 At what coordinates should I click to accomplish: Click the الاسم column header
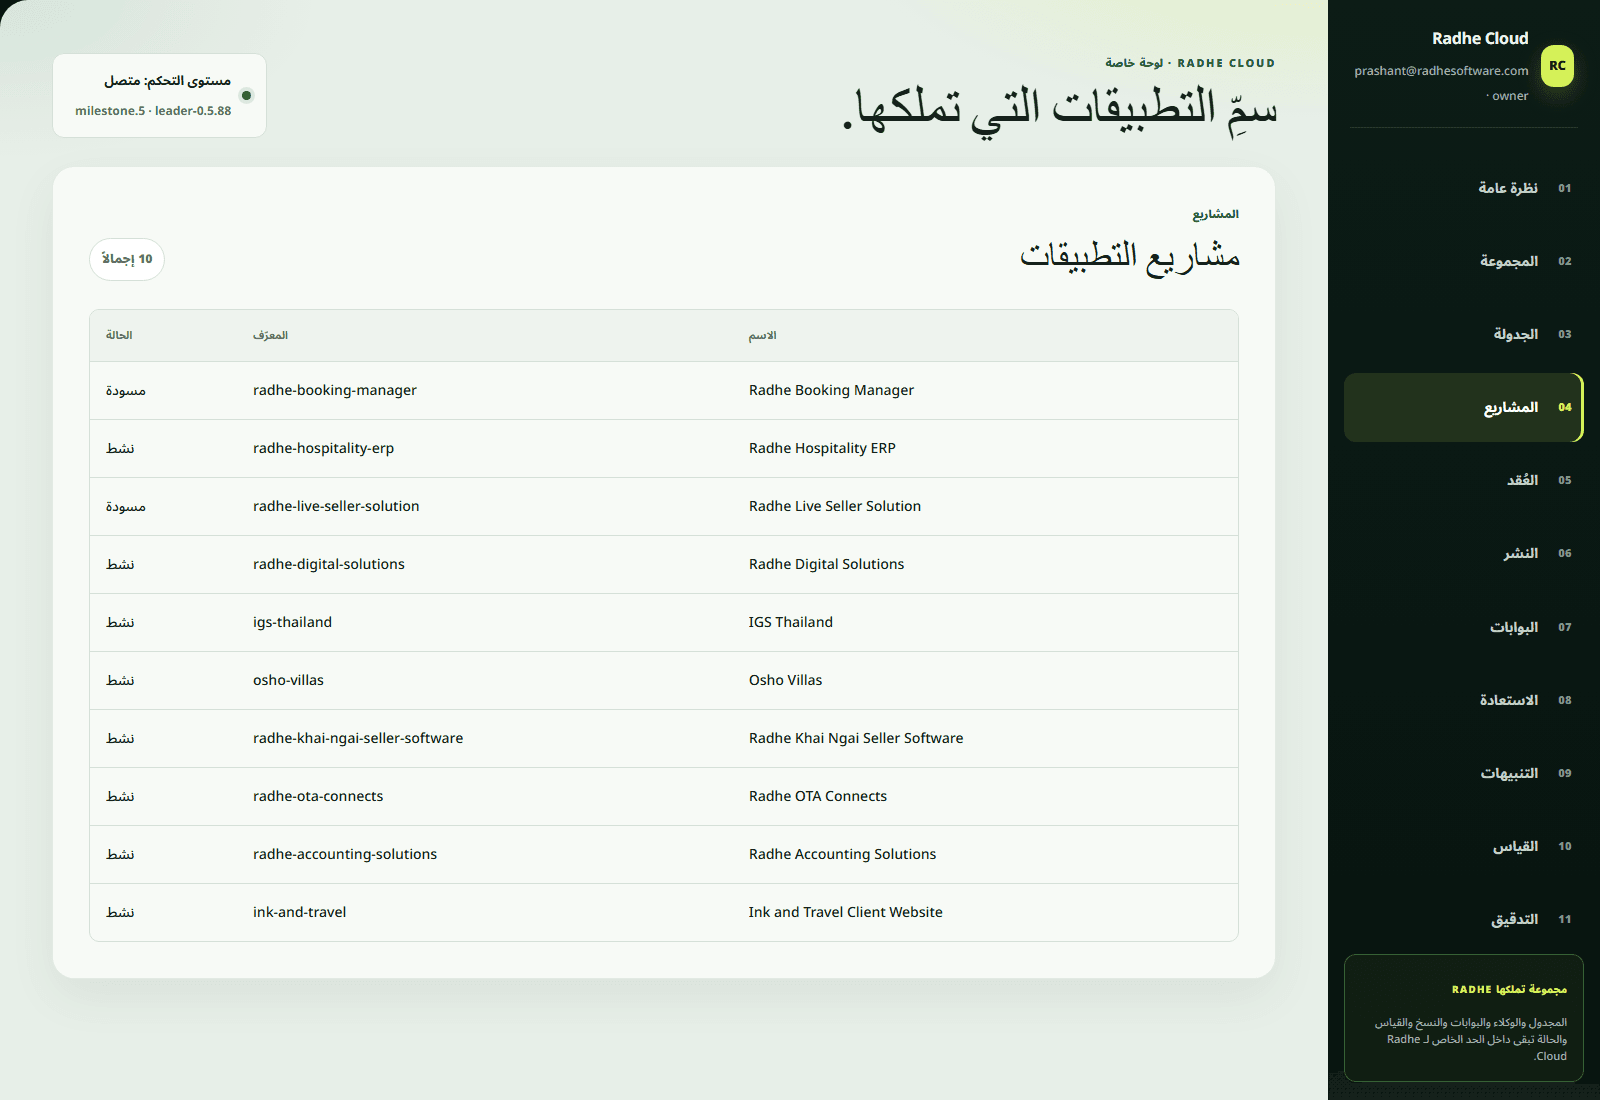[x=762, y=336]
